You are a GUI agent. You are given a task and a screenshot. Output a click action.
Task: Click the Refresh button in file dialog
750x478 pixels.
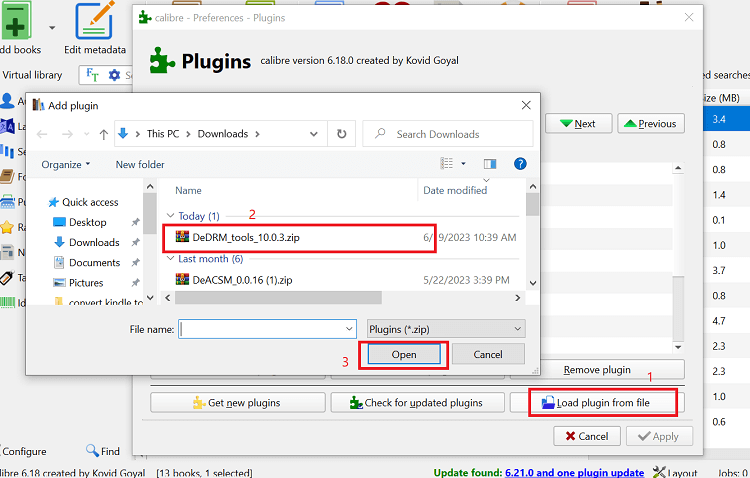pos(342,134)
